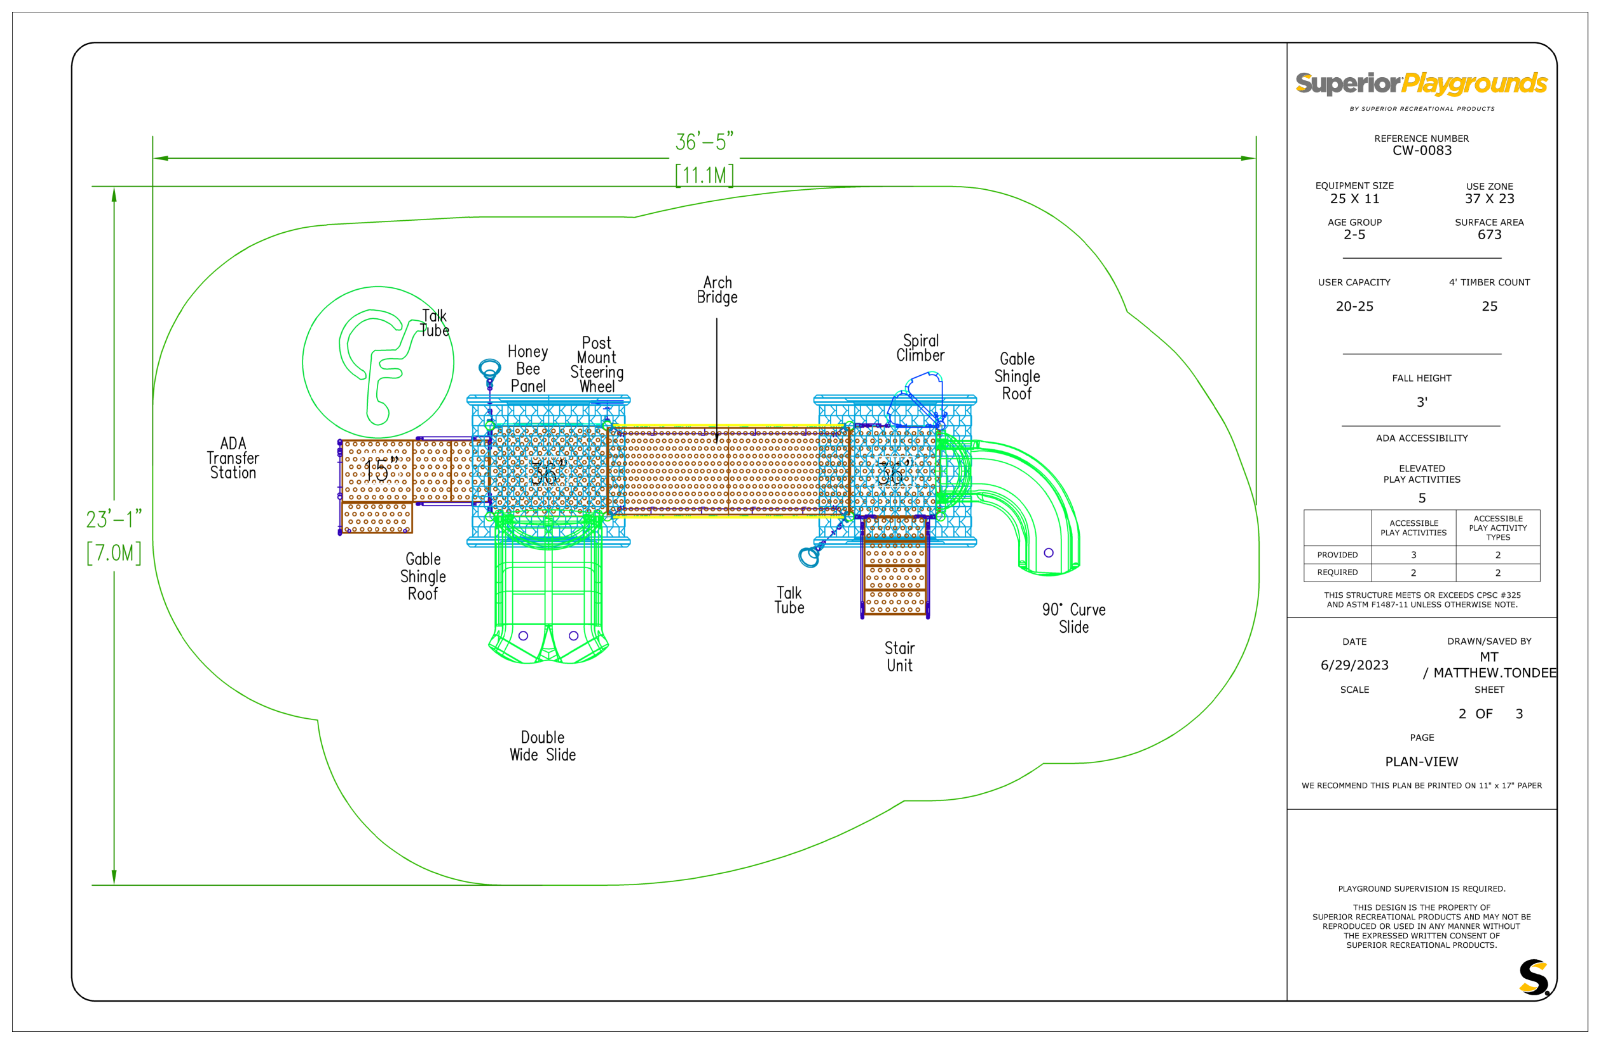The width and height of the screenshot is (1613, 1044).
Task: Click the 90° Curve Slide label
Action: [x=1074, y=618]
